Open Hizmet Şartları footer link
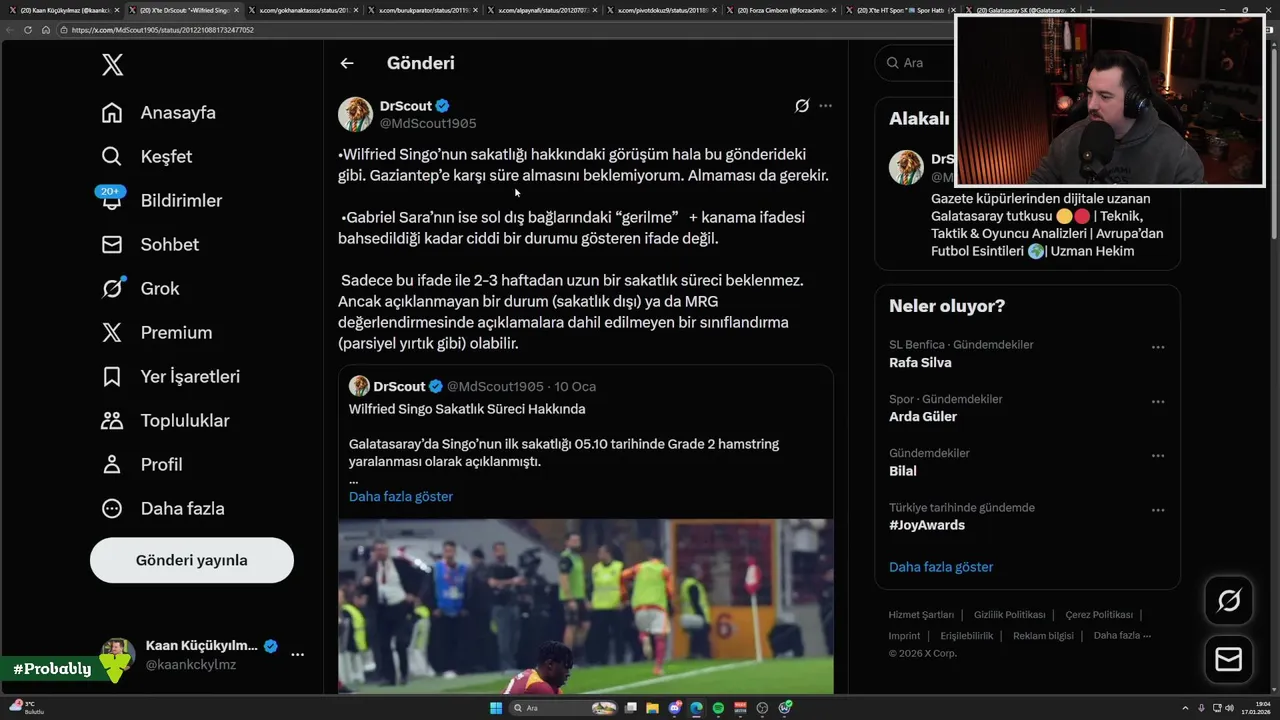Viewport: 1280px width, 720px height. [x=921, y=615]
